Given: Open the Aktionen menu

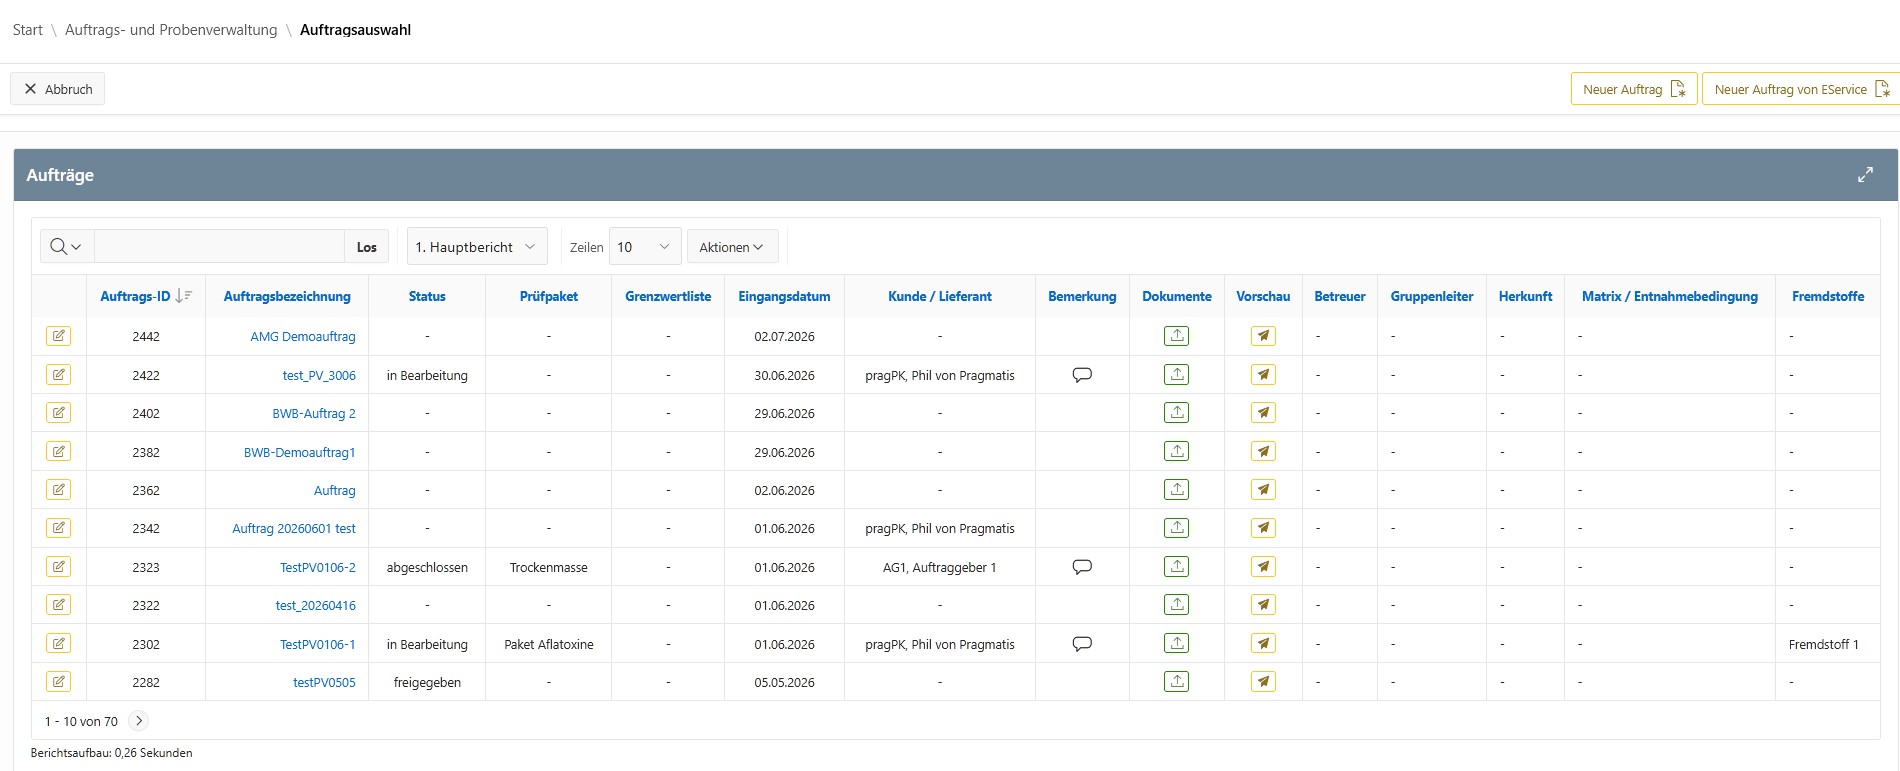Looking at the screenshot, I should pyautogui.click(x=732, y=247).
